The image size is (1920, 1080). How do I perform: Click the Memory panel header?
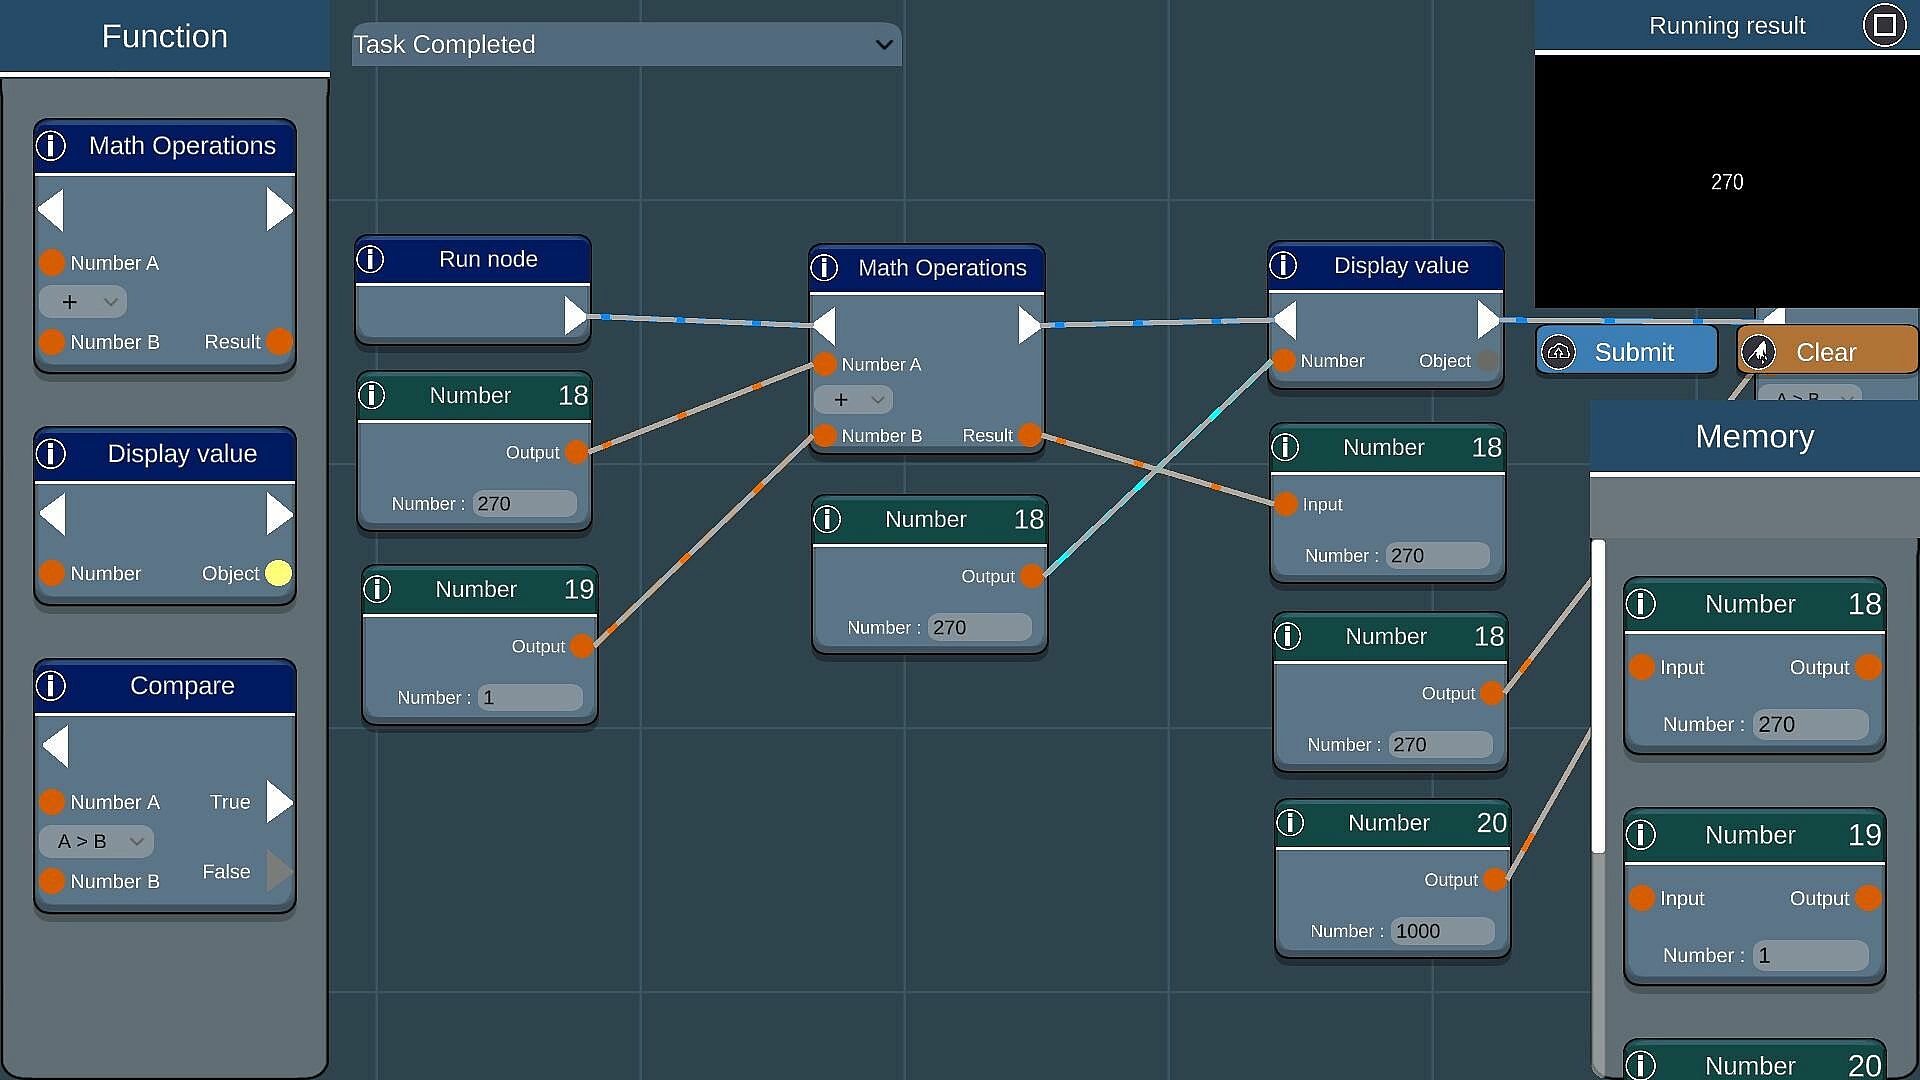click(1754, 437)
